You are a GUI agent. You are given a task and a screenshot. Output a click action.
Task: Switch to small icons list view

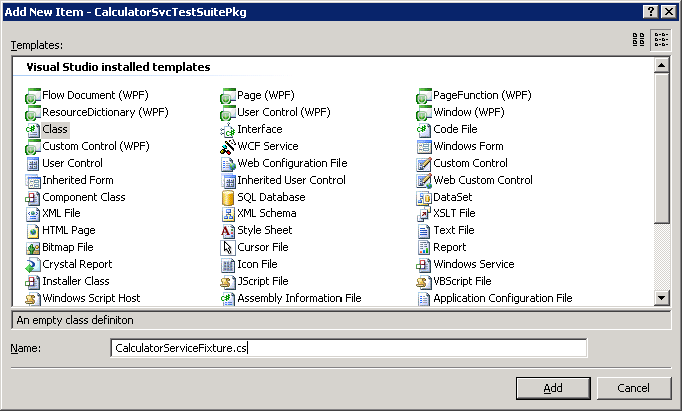pos(661,40)
